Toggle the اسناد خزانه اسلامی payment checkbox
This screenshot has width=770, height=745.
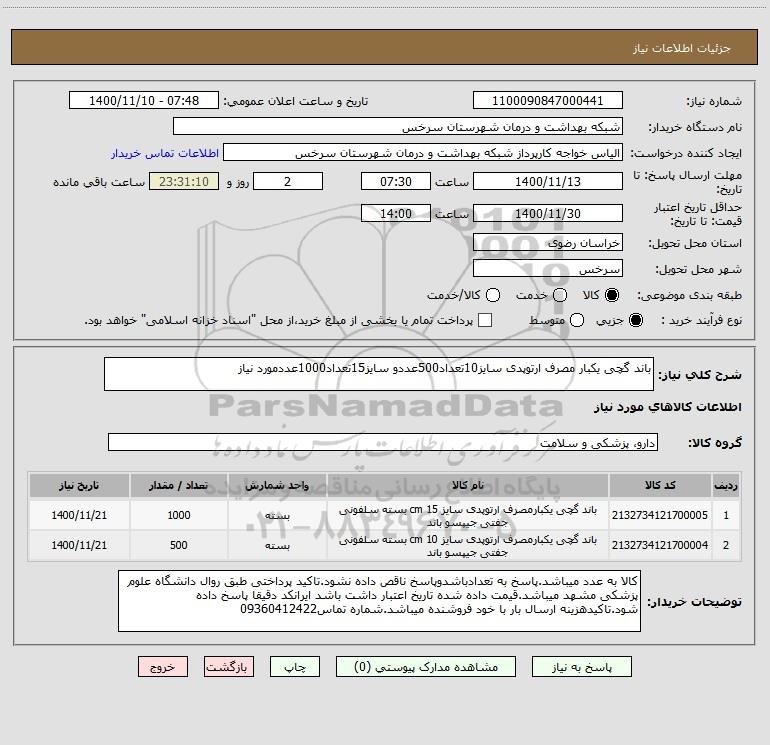485,320
